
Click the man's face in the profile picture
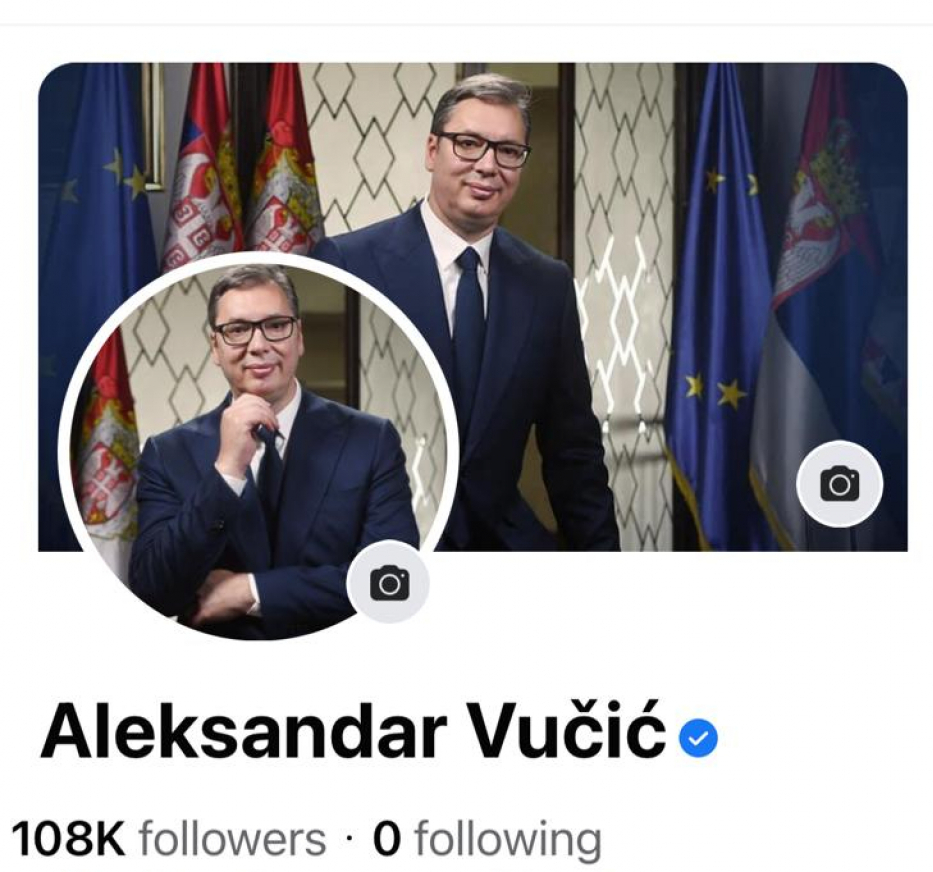point(255,335)
